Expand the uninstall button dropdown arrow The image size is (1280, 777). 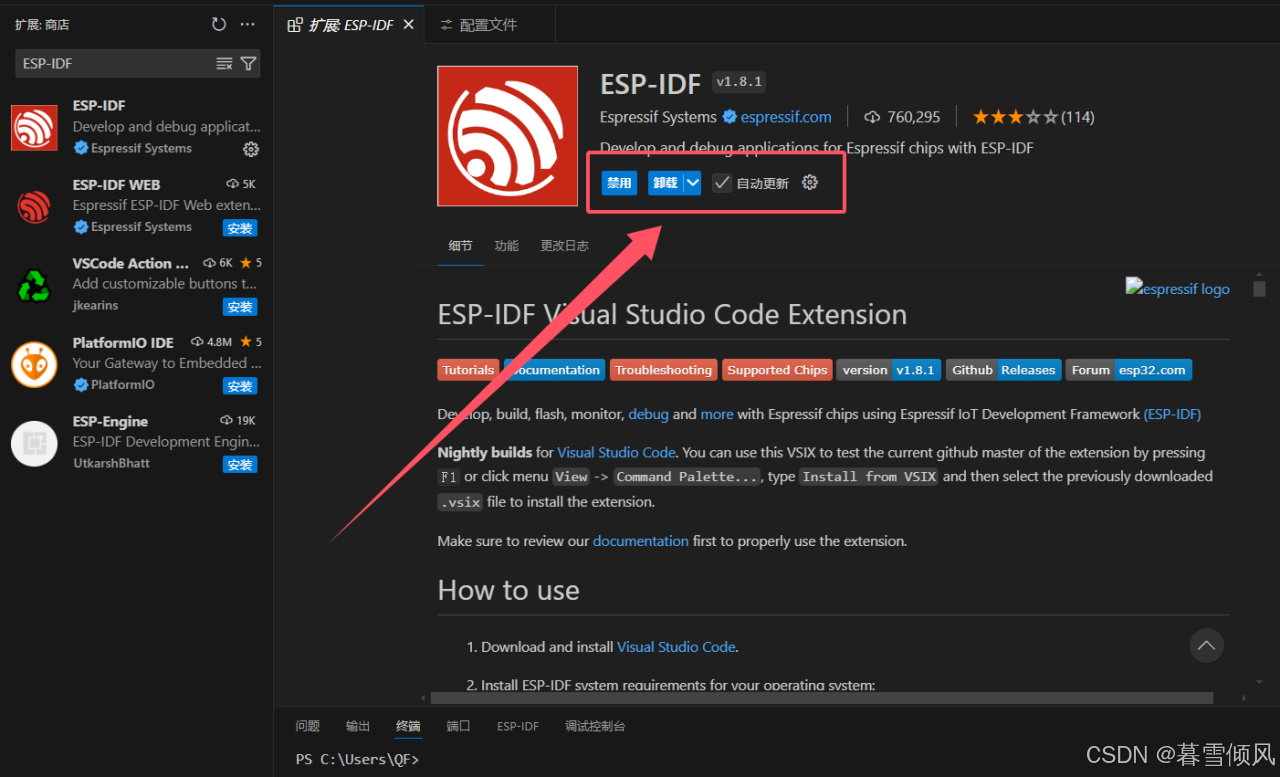click(692, 183)
